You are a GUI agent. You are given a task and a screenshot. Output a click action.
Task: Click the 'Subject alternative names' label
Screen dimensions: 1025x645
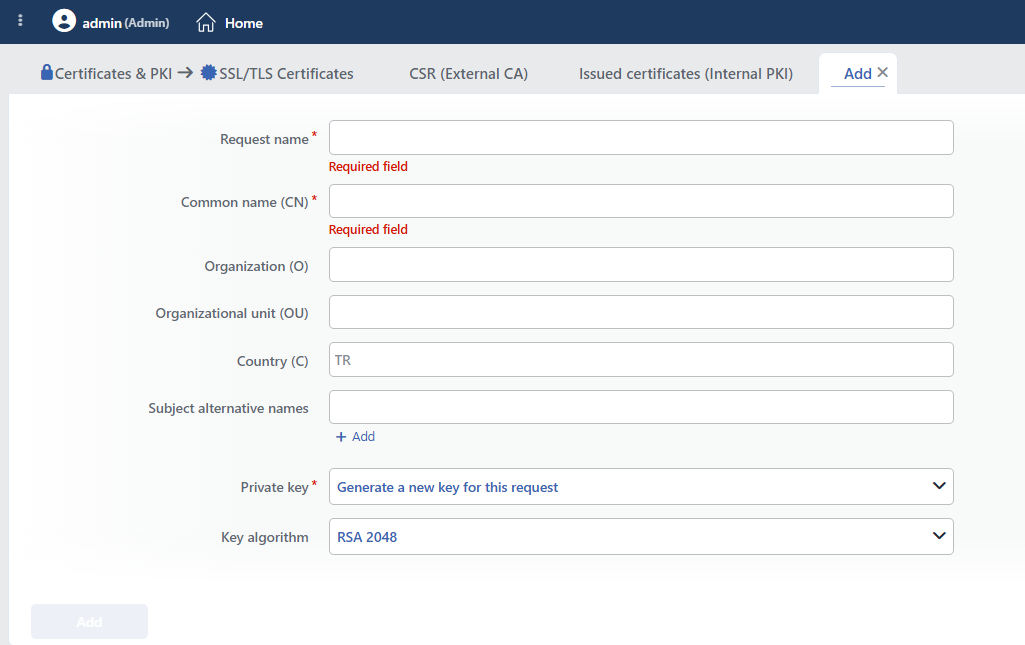[x=228, y=408]
